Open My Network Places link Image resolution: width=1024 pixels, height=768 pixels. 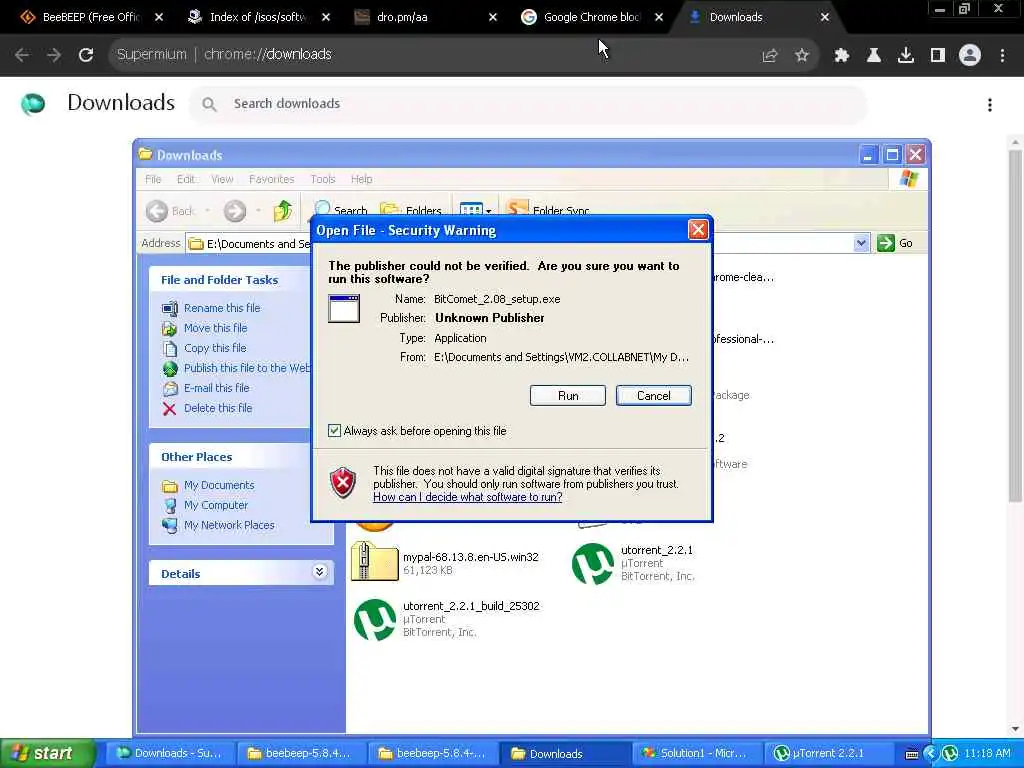point(229,525)
